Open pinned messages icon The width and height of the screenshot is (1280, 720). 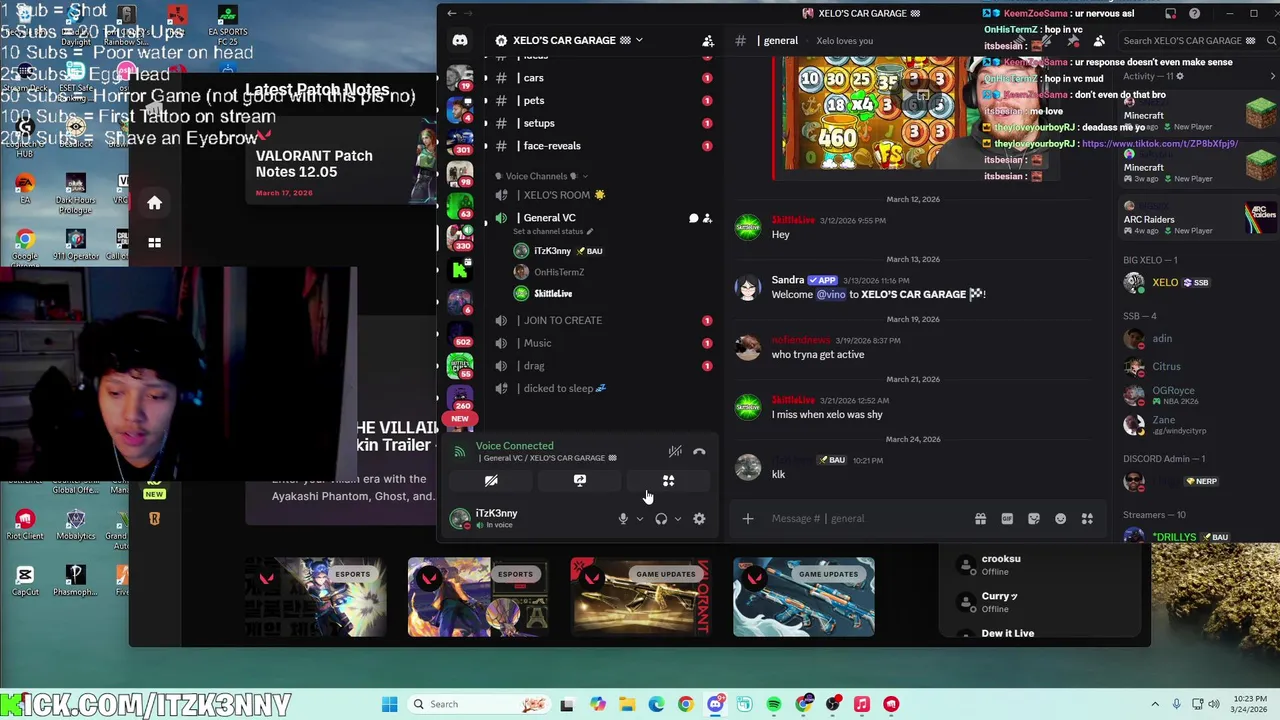coord(1073,41)
